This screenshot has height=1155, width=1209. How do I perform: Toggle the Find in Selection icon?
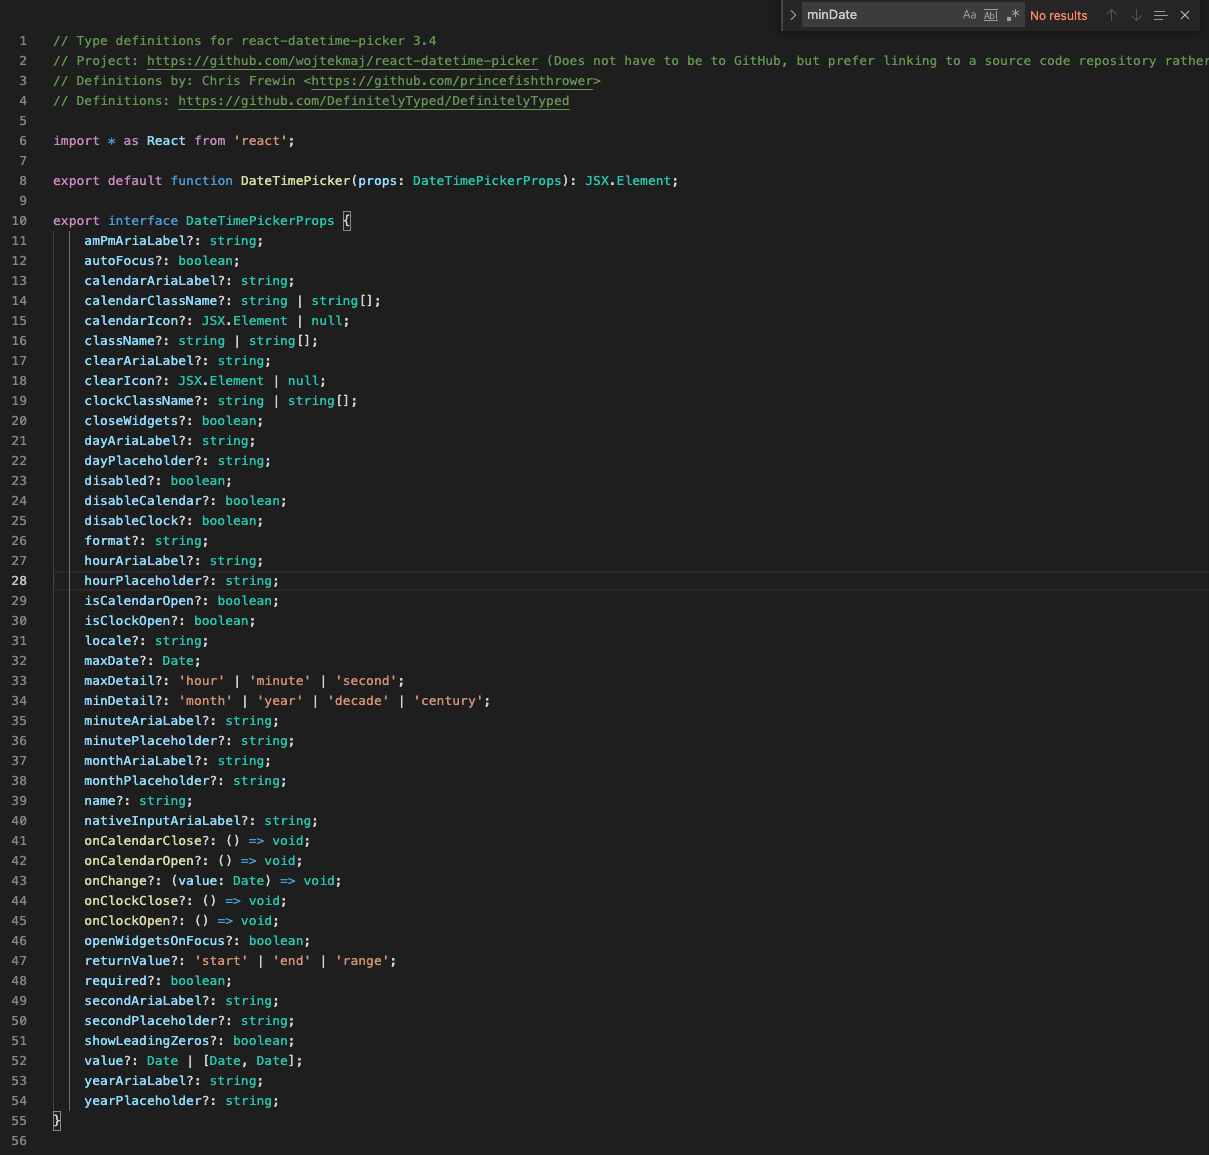[1161, 15]
